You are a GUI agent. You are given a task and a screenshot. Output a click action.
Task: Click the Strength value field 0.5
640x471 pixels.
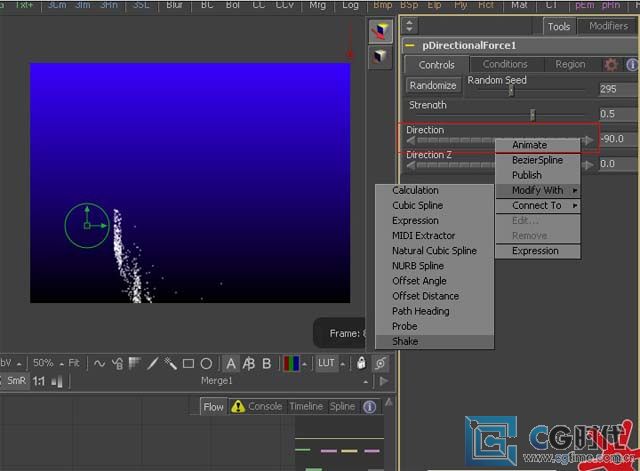[618, 114]
